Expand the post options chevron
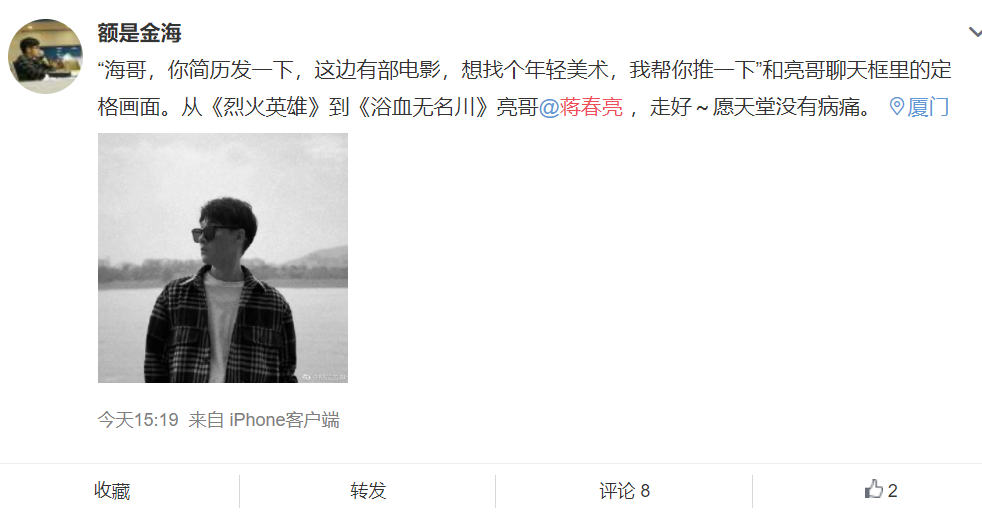This screenshot has height=517, width=982. click(x=974, y=31)
